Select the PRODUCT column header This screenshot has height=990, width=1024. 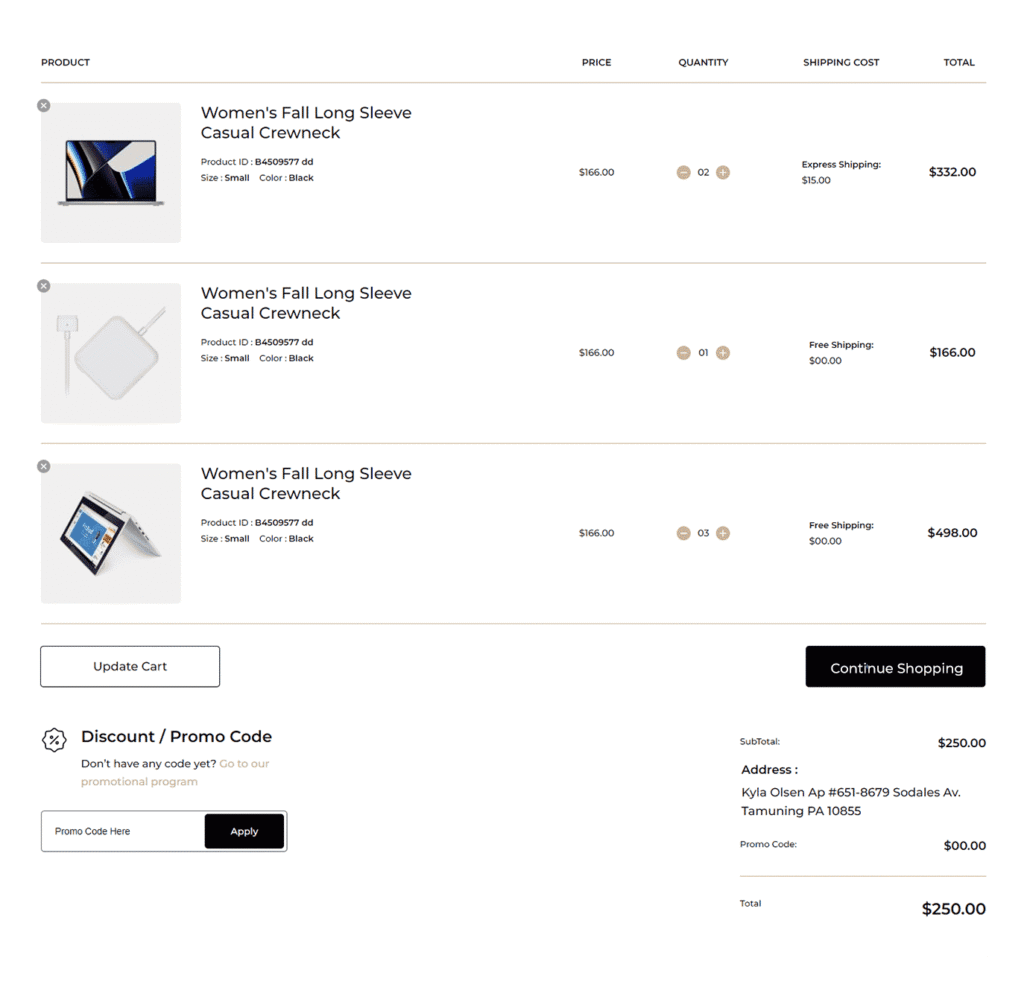point(65,62)
